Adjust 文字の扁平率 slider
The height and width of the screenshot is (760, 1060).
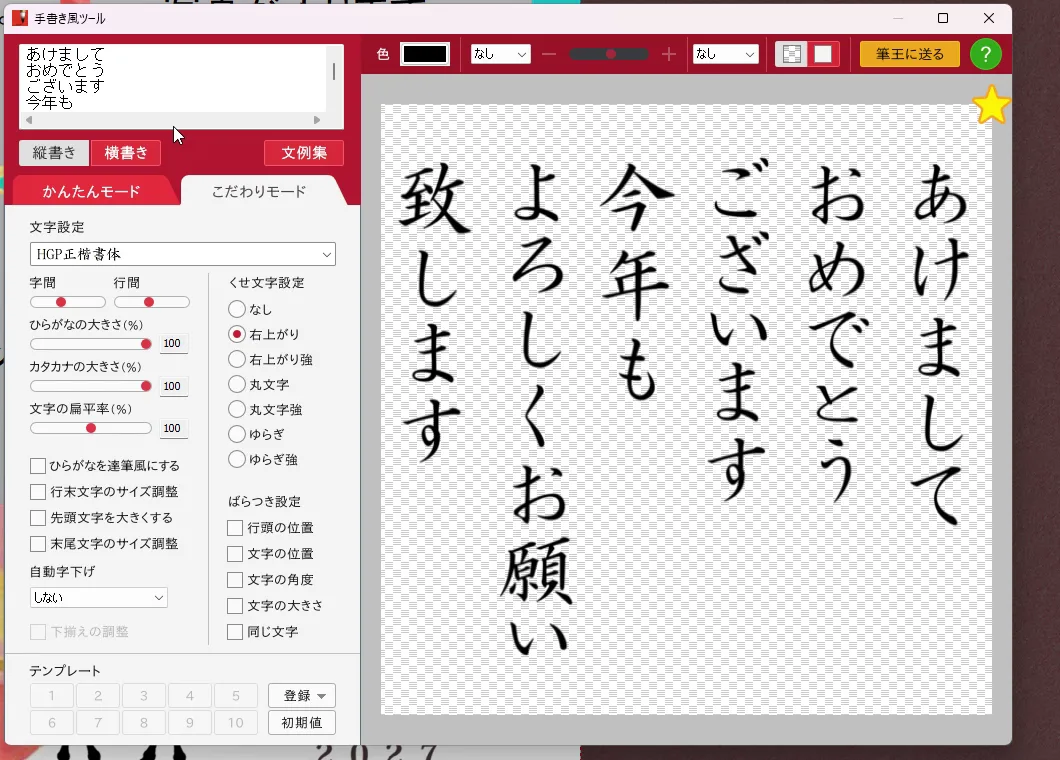pos(91,428)
